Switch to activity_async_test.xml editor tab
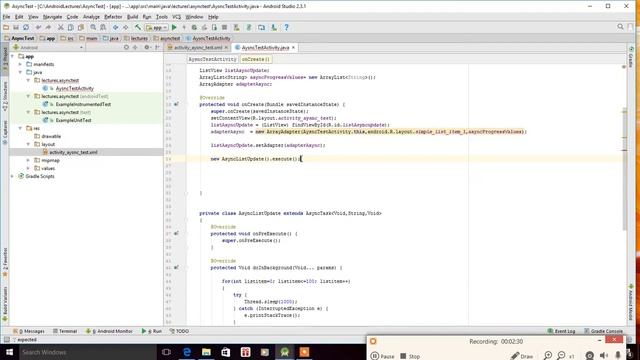 [x=198, y=48]
